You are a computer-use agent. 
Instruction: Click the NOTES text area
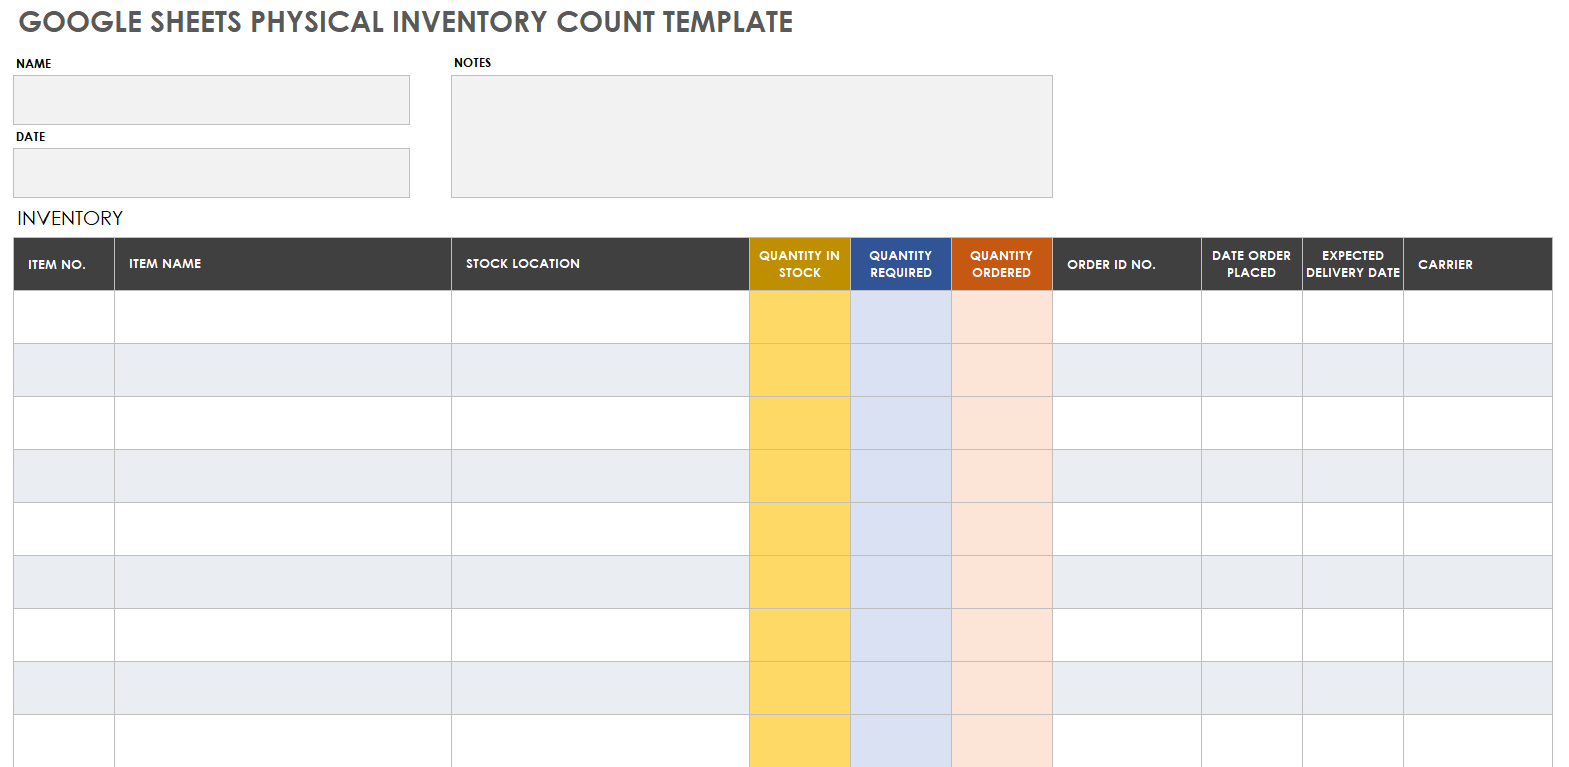click(x=751, y=136)
